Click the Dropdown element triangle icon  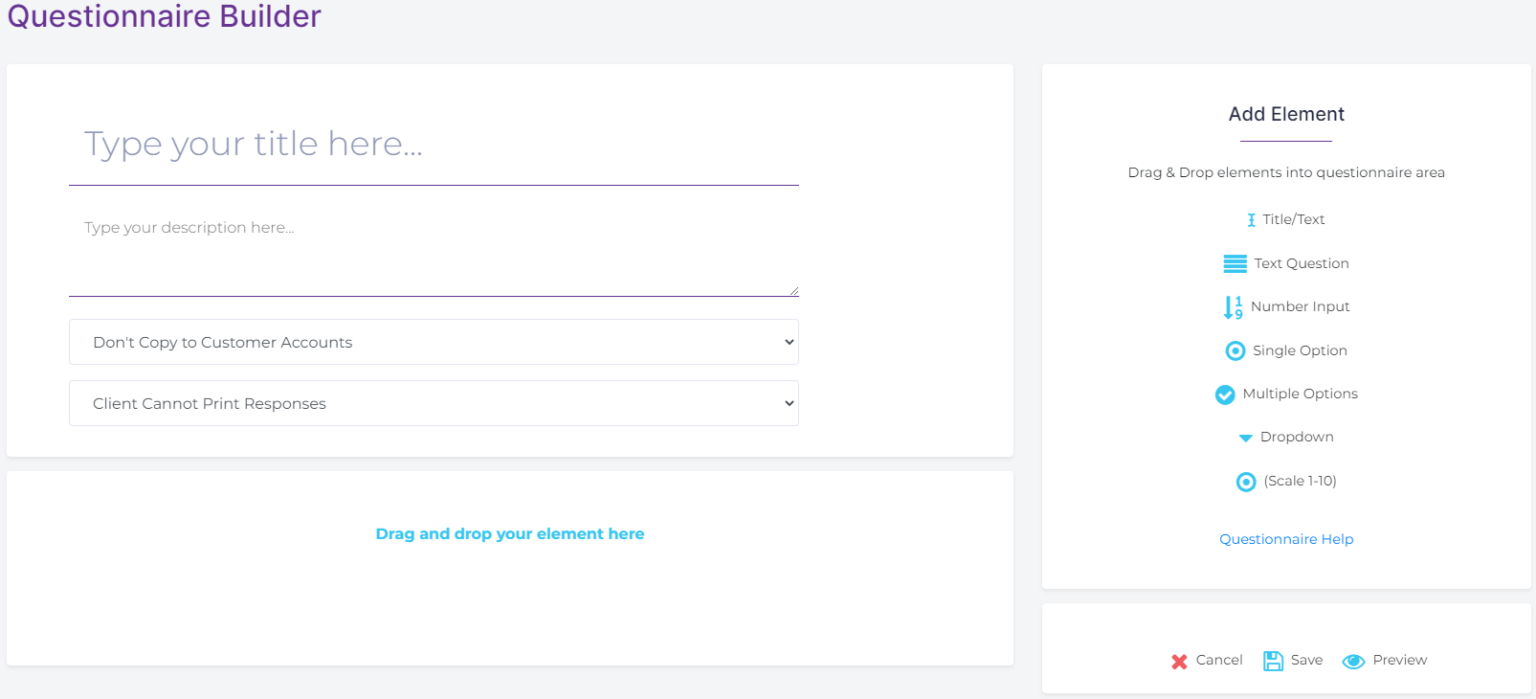pyautogui.click(x=1245, y=437)
